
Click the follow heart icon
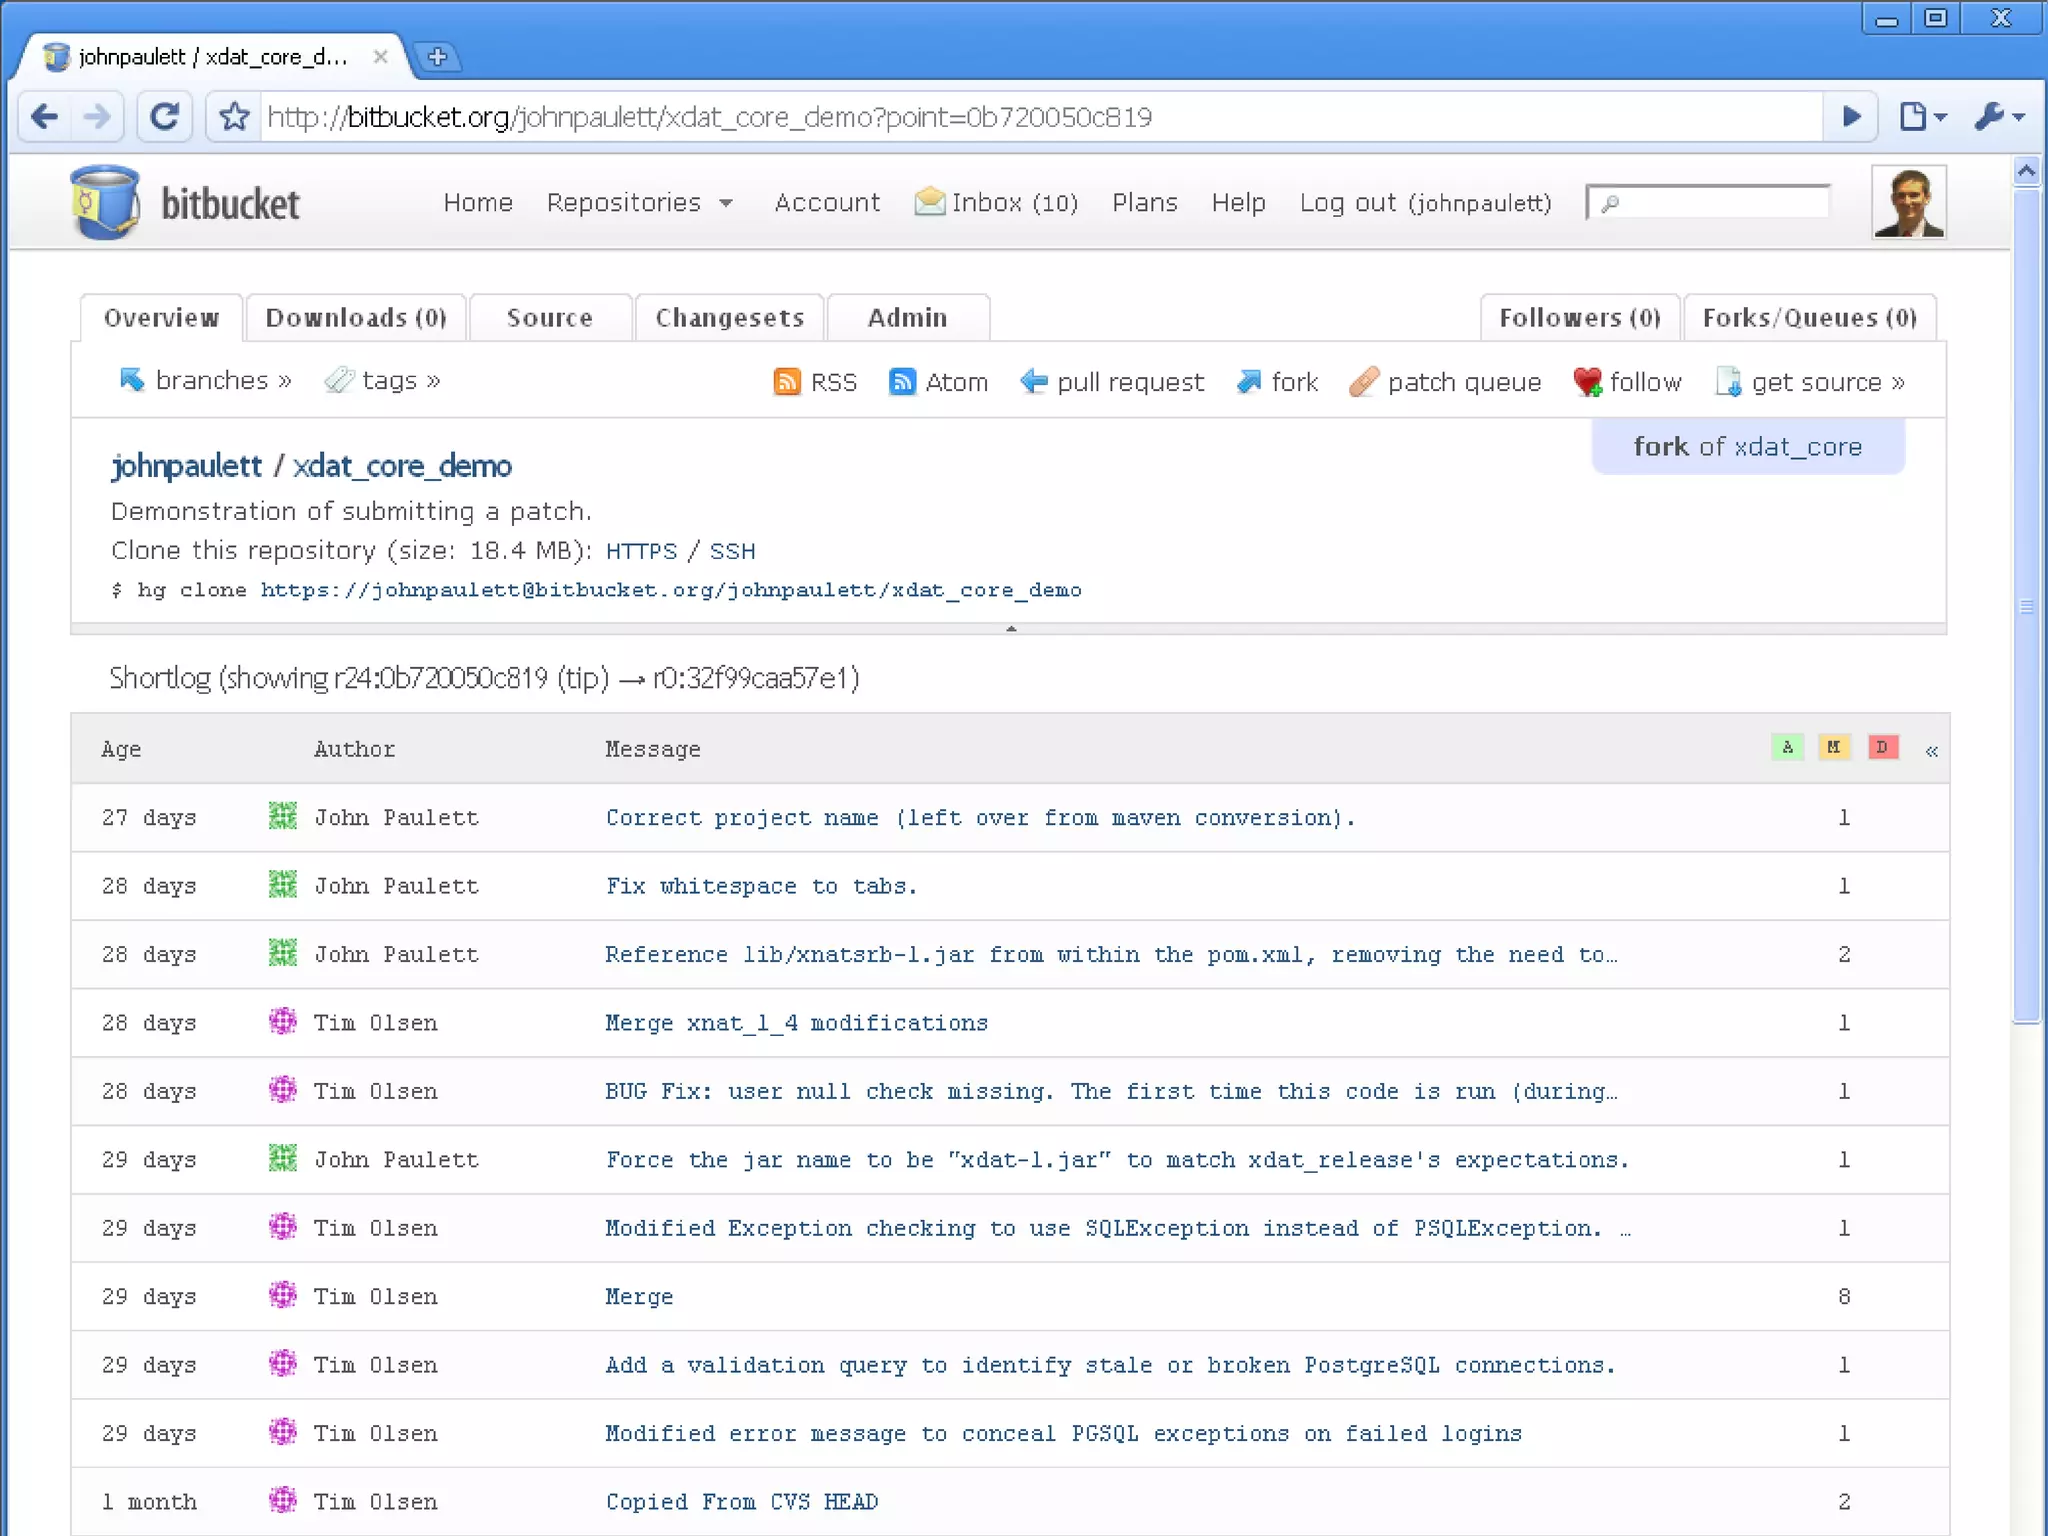[1587, 382]
